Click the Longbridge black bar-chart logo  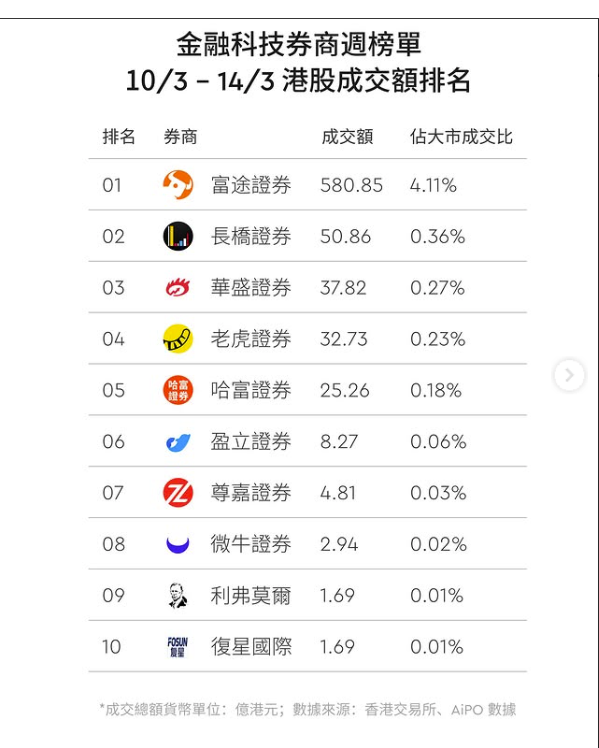178,236
